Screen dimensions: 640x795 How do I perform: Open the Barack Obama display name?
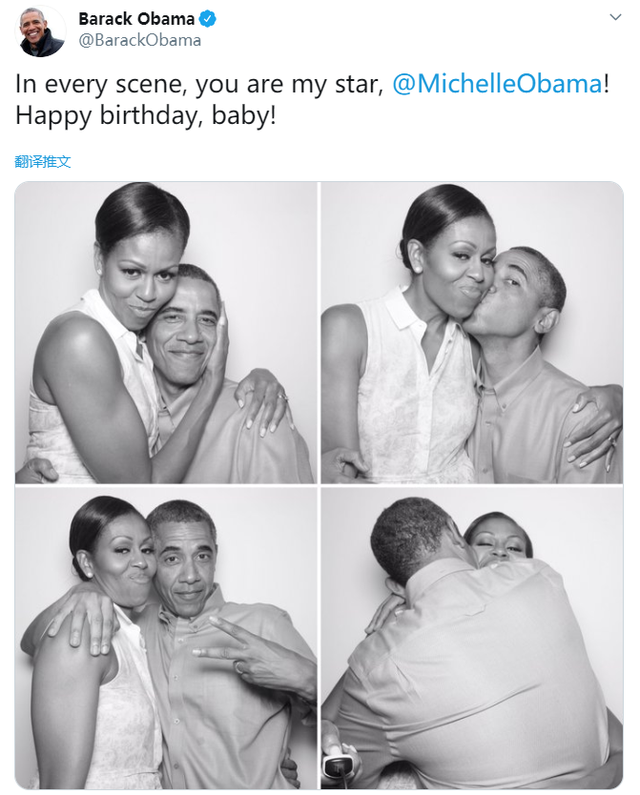(x=138, y=19)
